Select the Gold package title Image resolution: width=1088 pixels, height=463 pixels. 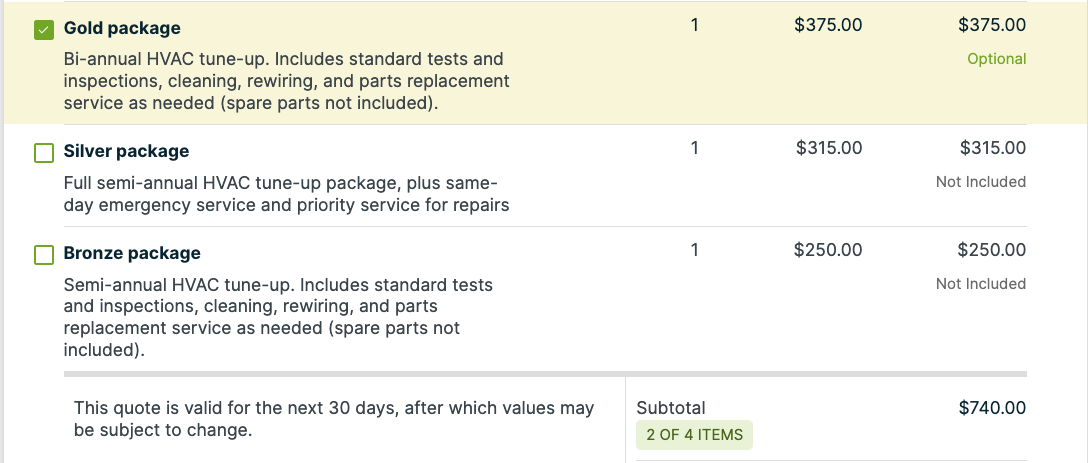122,28
